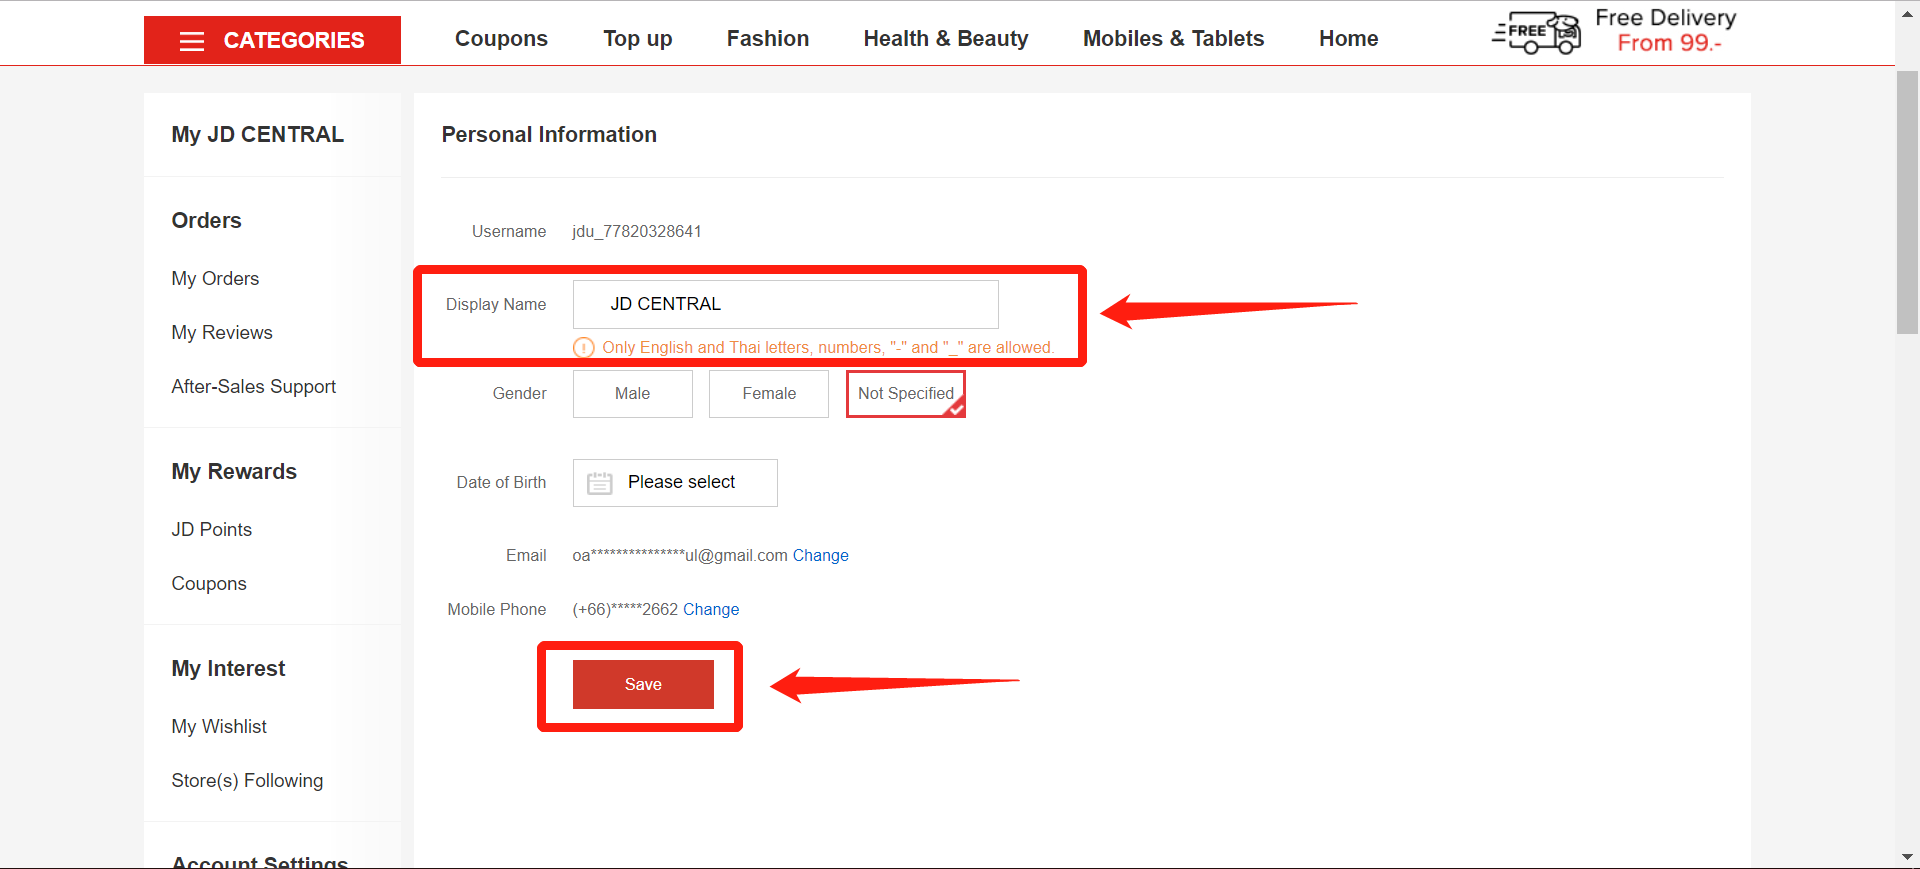This screenshot has height=869, width=1920.
Task: Click the Orders section heading
Action: [207, 221]
